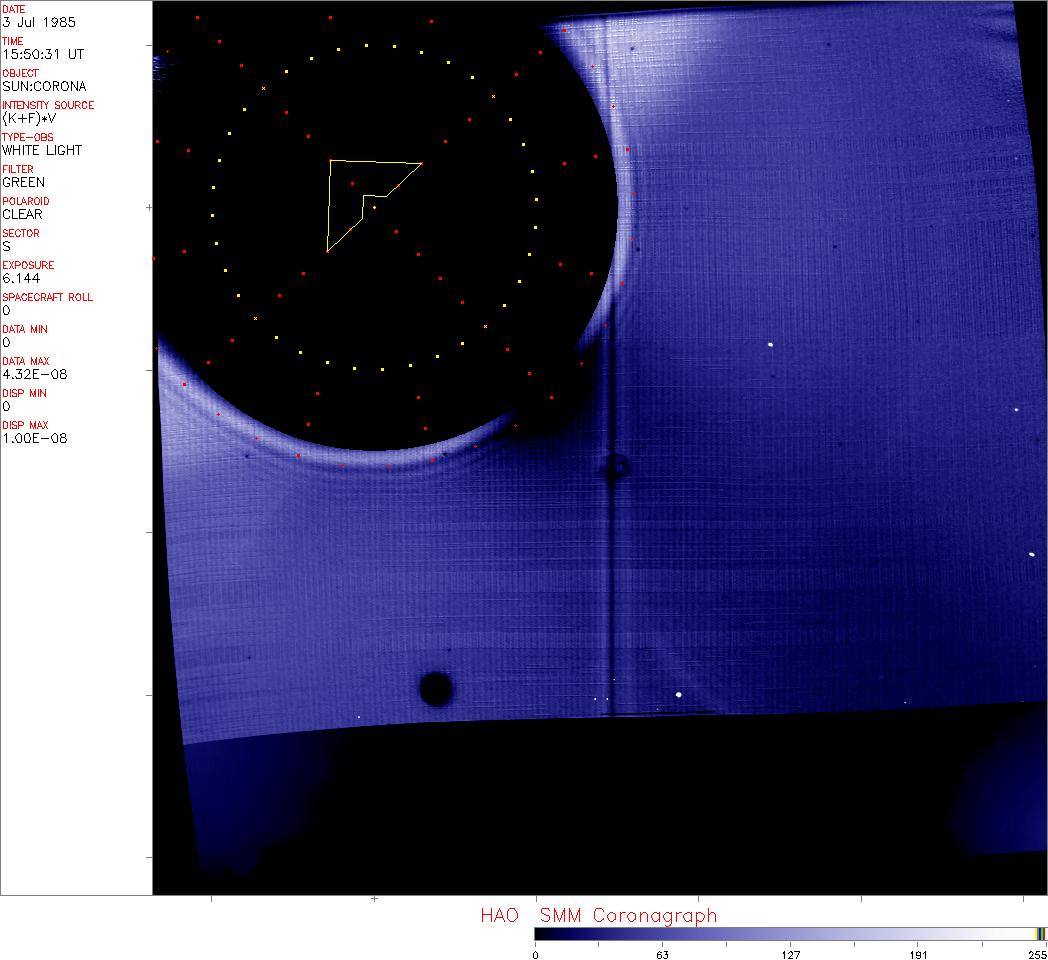Click the exposure value "6.144"
This screenshot has width=1048, height=960.
pyautogui.click(x=21, y=278)
